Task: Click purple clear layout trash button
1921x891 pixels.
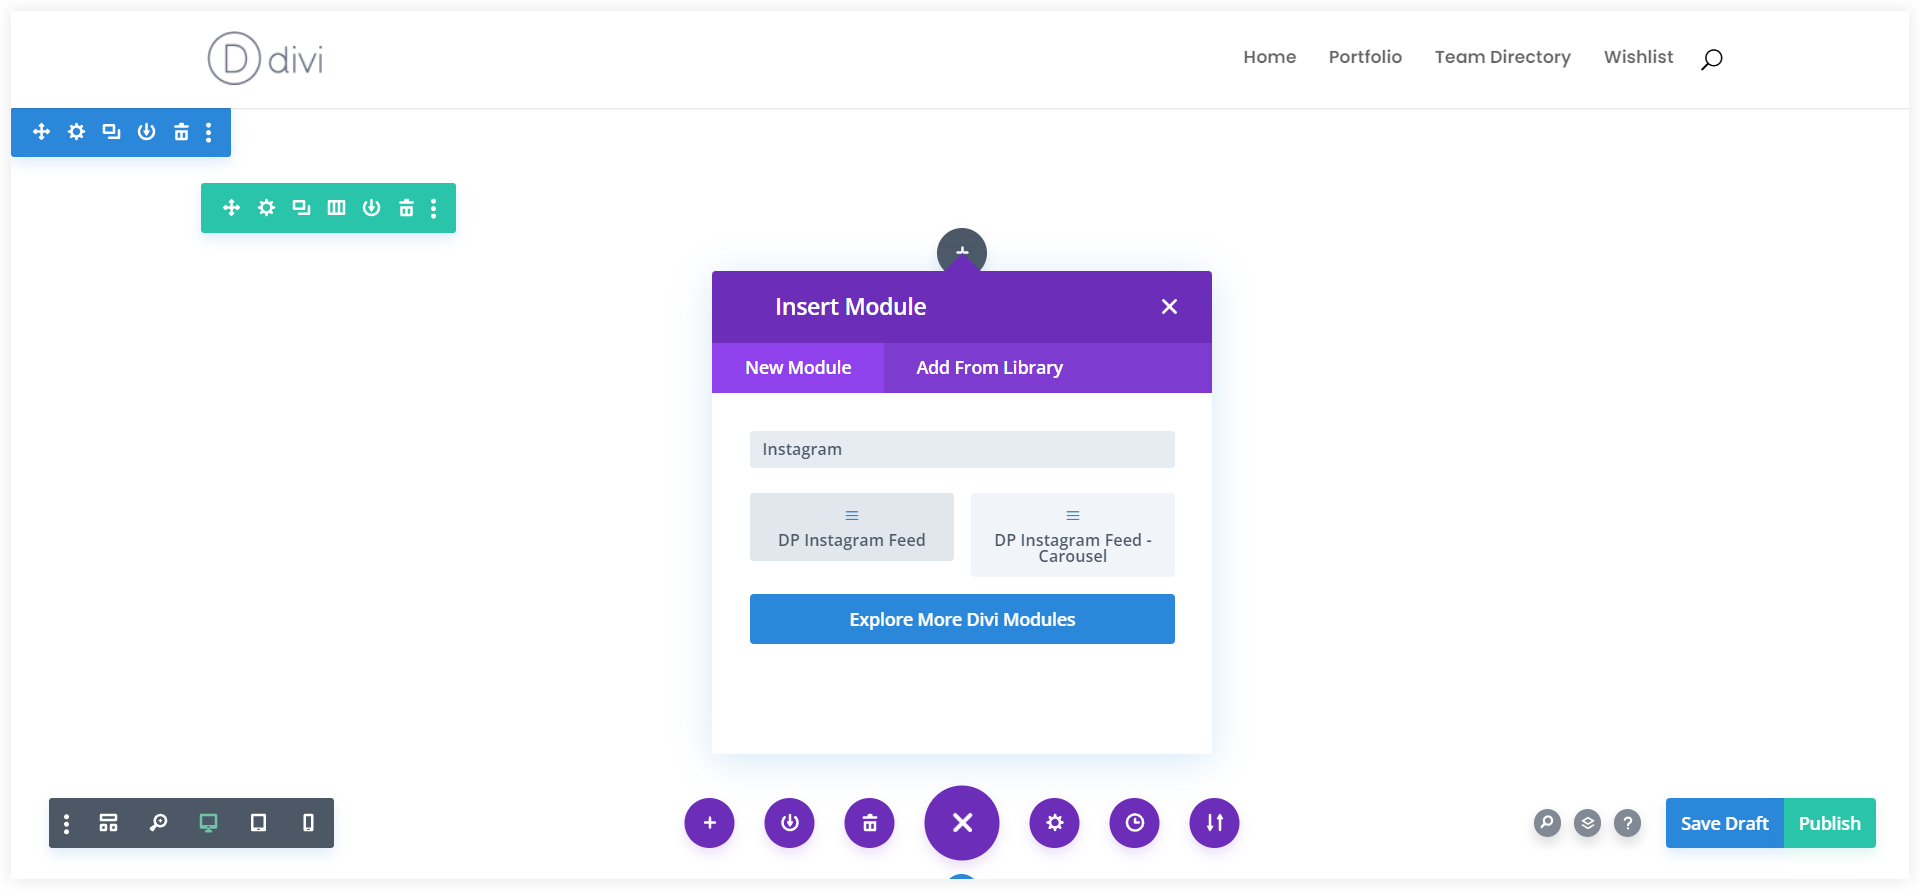Action: (x=869, y=823)
